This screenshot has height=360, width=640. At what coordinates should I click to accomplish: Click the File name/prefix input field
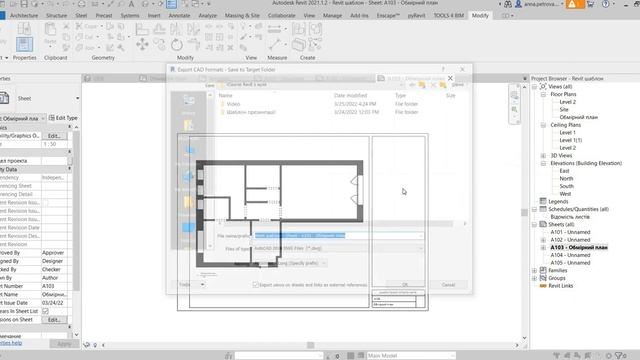339,236
